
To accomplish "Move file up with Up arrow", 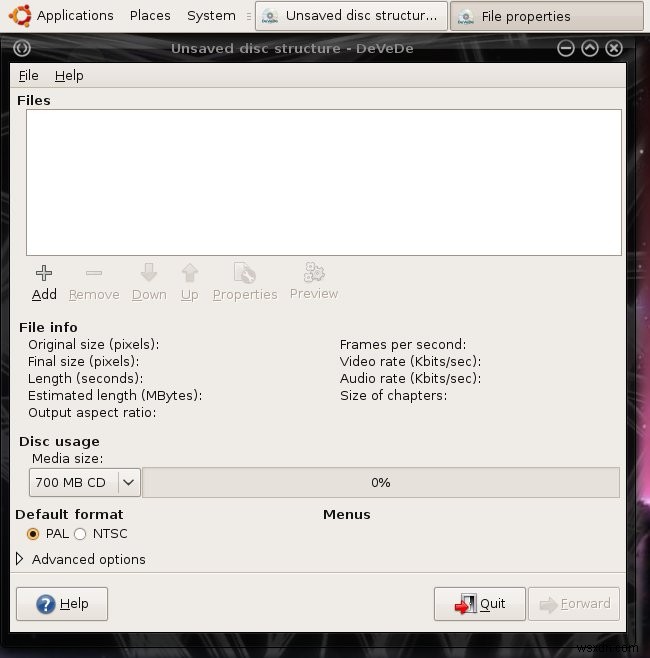I will tap(190, 273).
